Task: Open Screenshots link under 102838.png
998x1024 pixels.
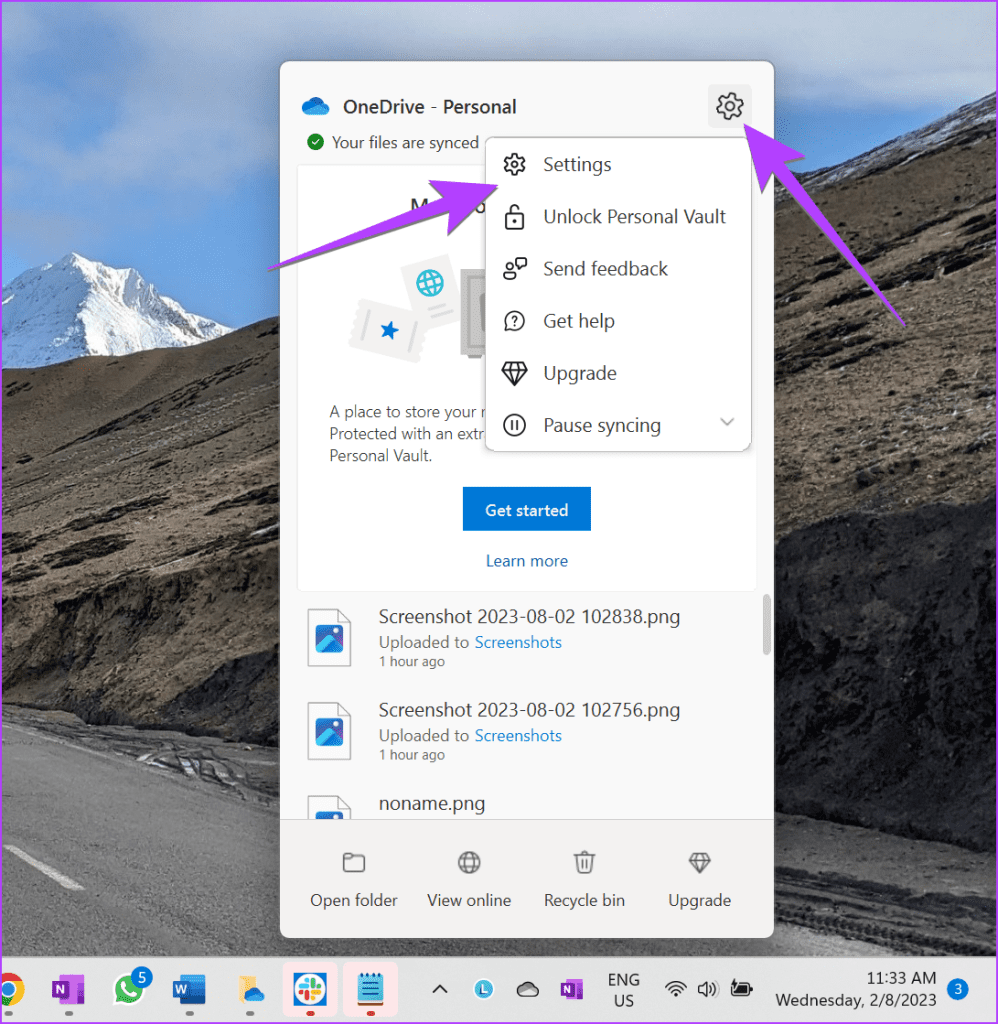Action: [517, 643]
